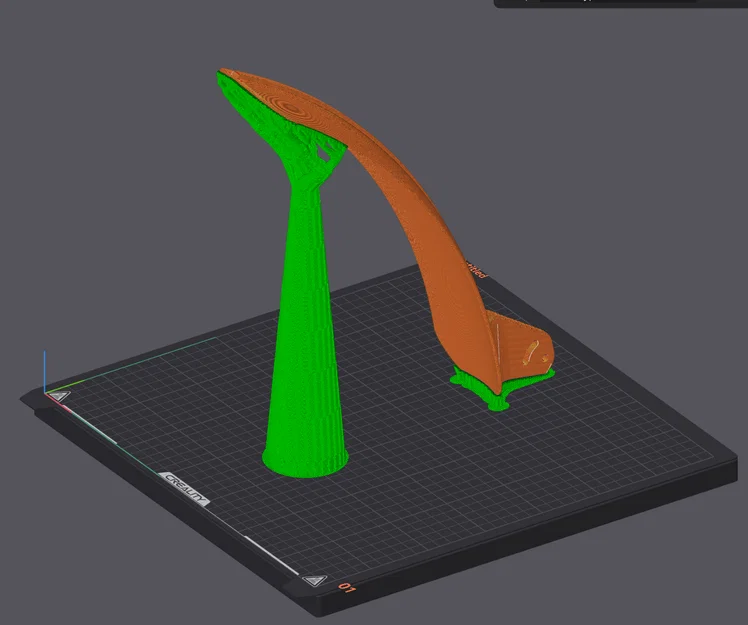Click the orange "01" plate number label
The image size is (748, 625).
(x=347, y=588)
